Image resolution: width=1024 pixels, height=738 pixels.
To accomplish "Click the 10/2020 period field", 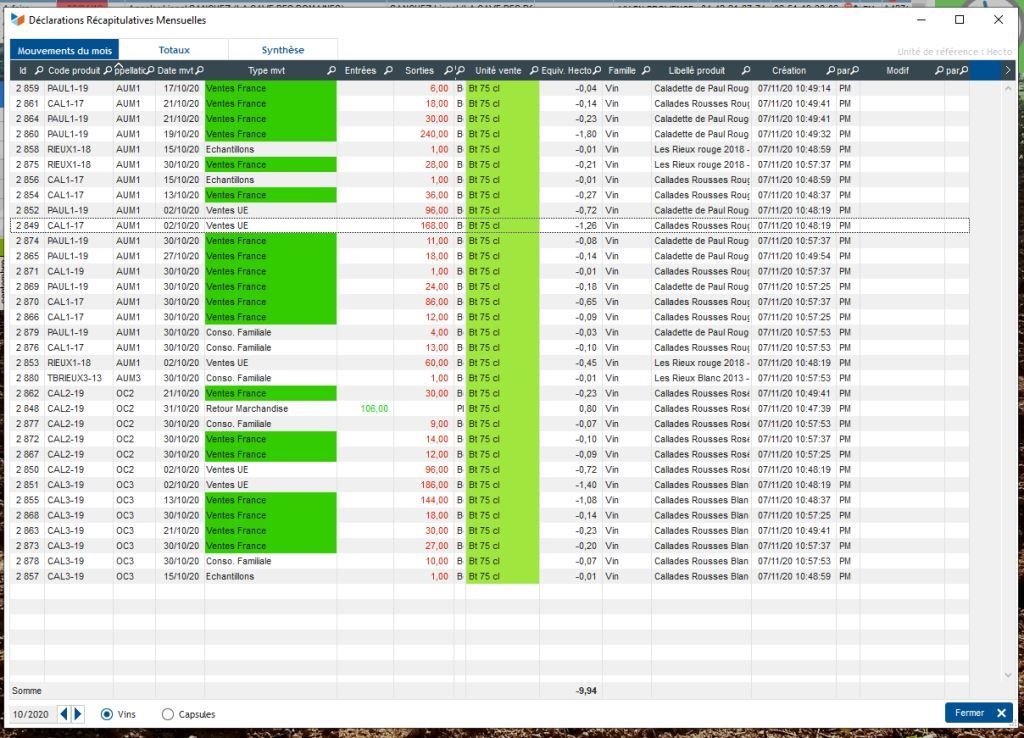I will click(x=31, y=714).
